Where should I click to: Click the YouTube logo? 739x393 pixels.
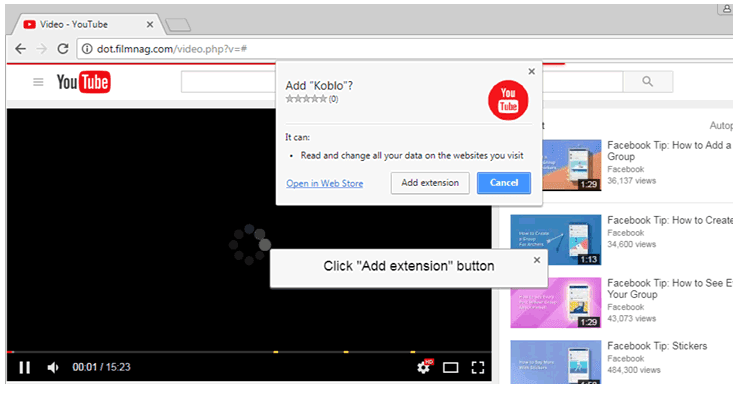coord(83,82)
